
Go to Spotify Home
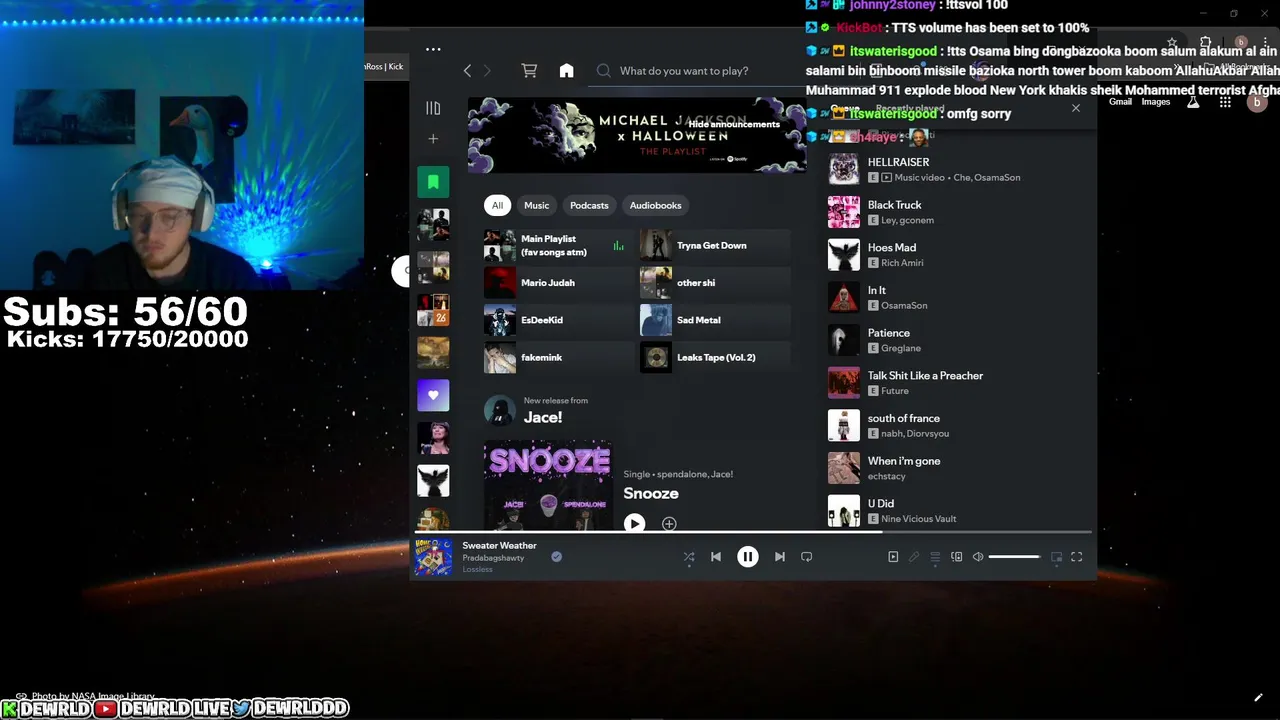[566, 71]
